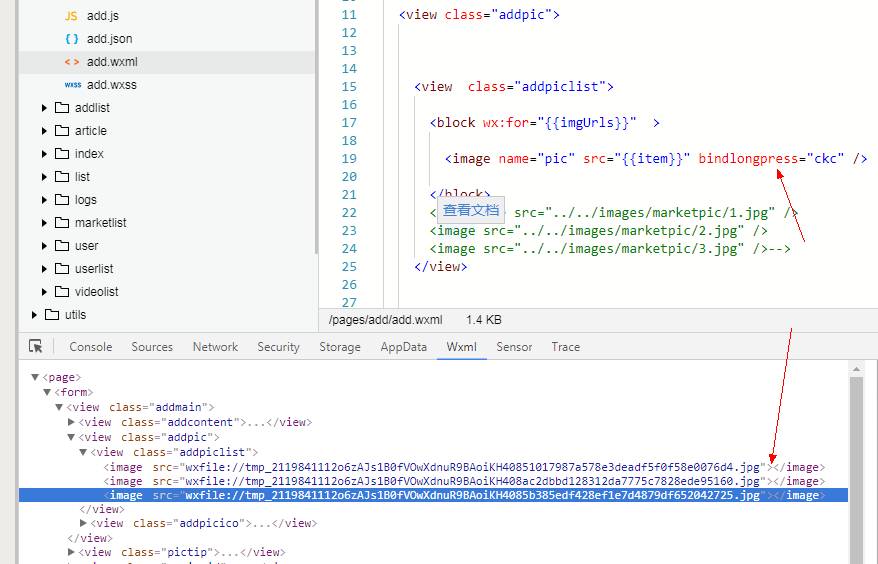Click bindlongpress attribute on line 19
The width and height of the screenshot is (878, 564).
coord(748,159)
